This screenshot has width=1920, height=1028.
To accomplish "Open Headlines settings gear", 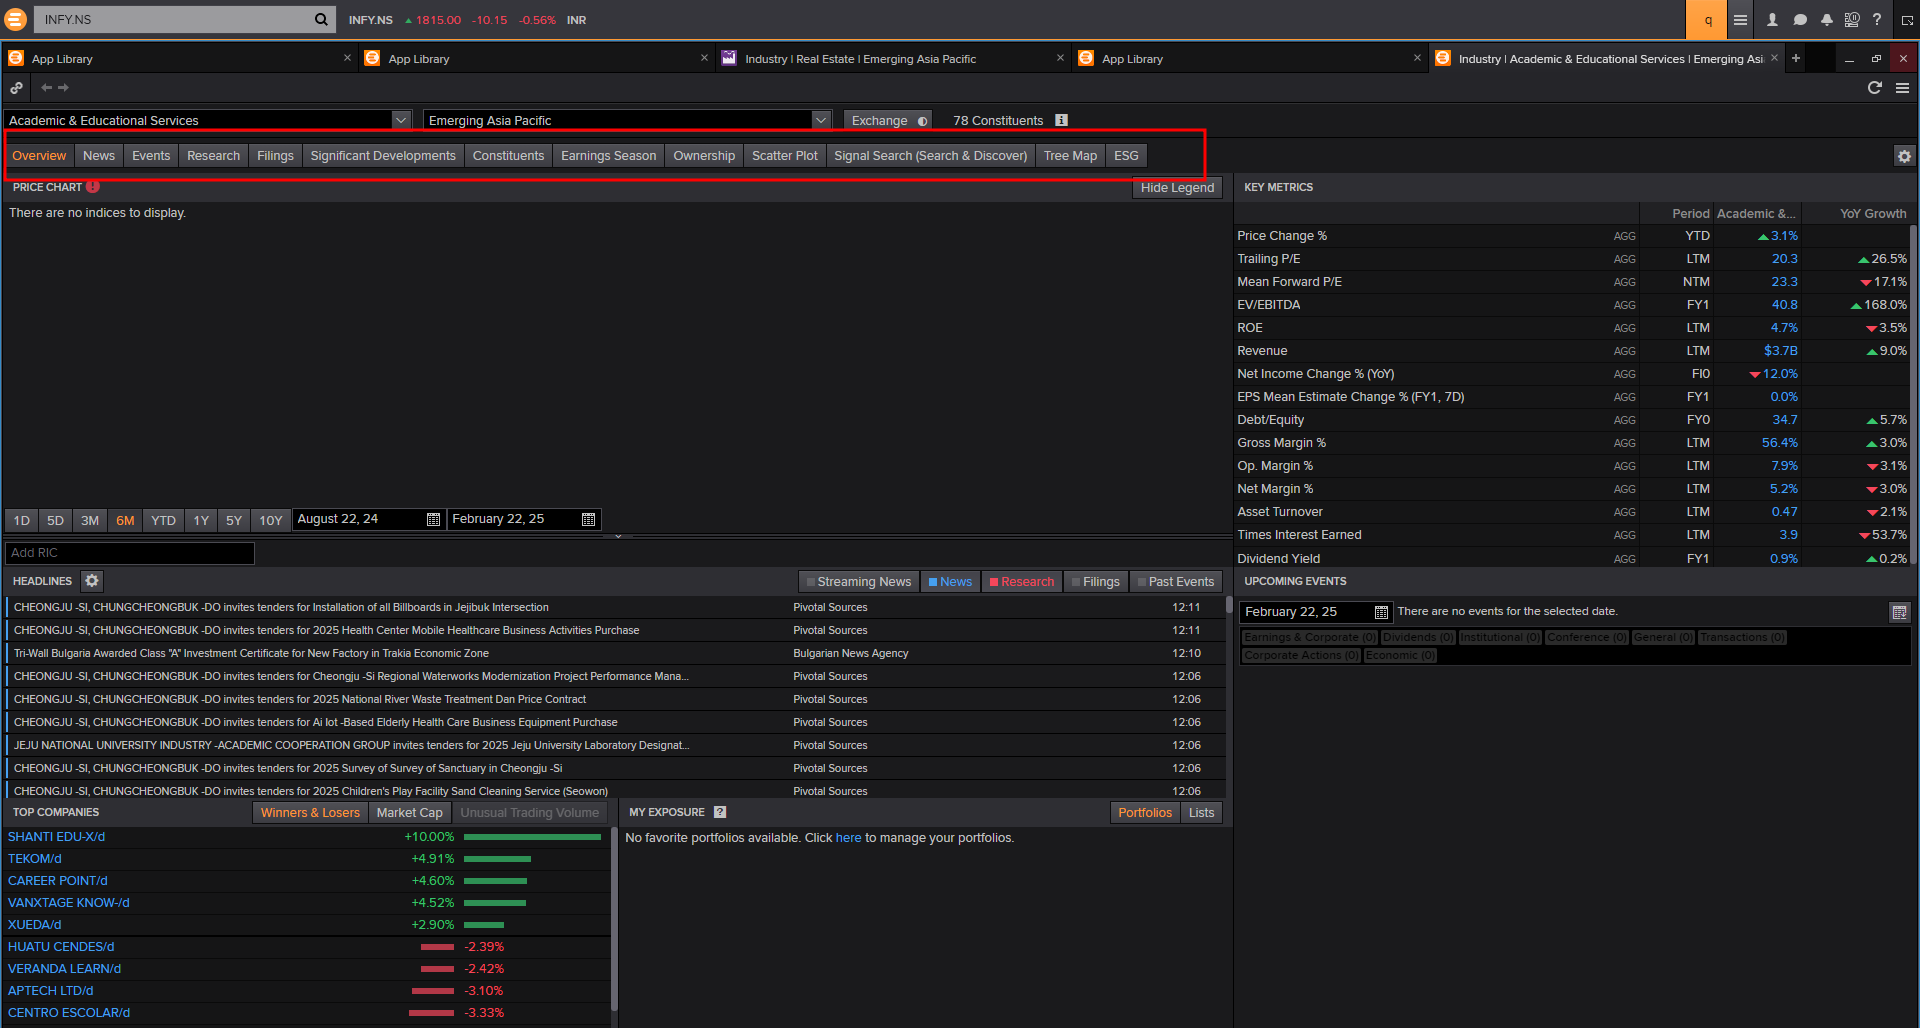I will tap(92, 581).
